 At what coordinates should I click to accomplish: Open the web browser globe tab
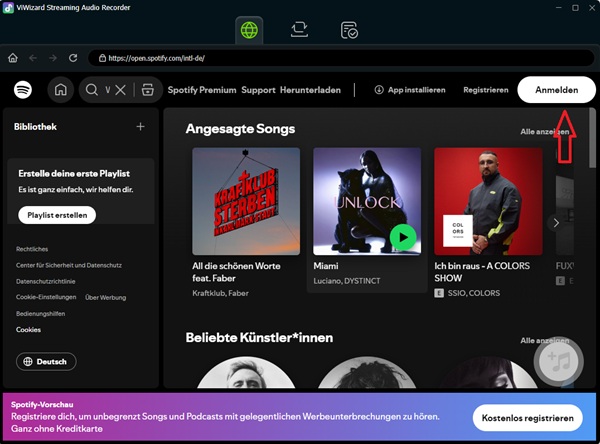tap(249, 30)
